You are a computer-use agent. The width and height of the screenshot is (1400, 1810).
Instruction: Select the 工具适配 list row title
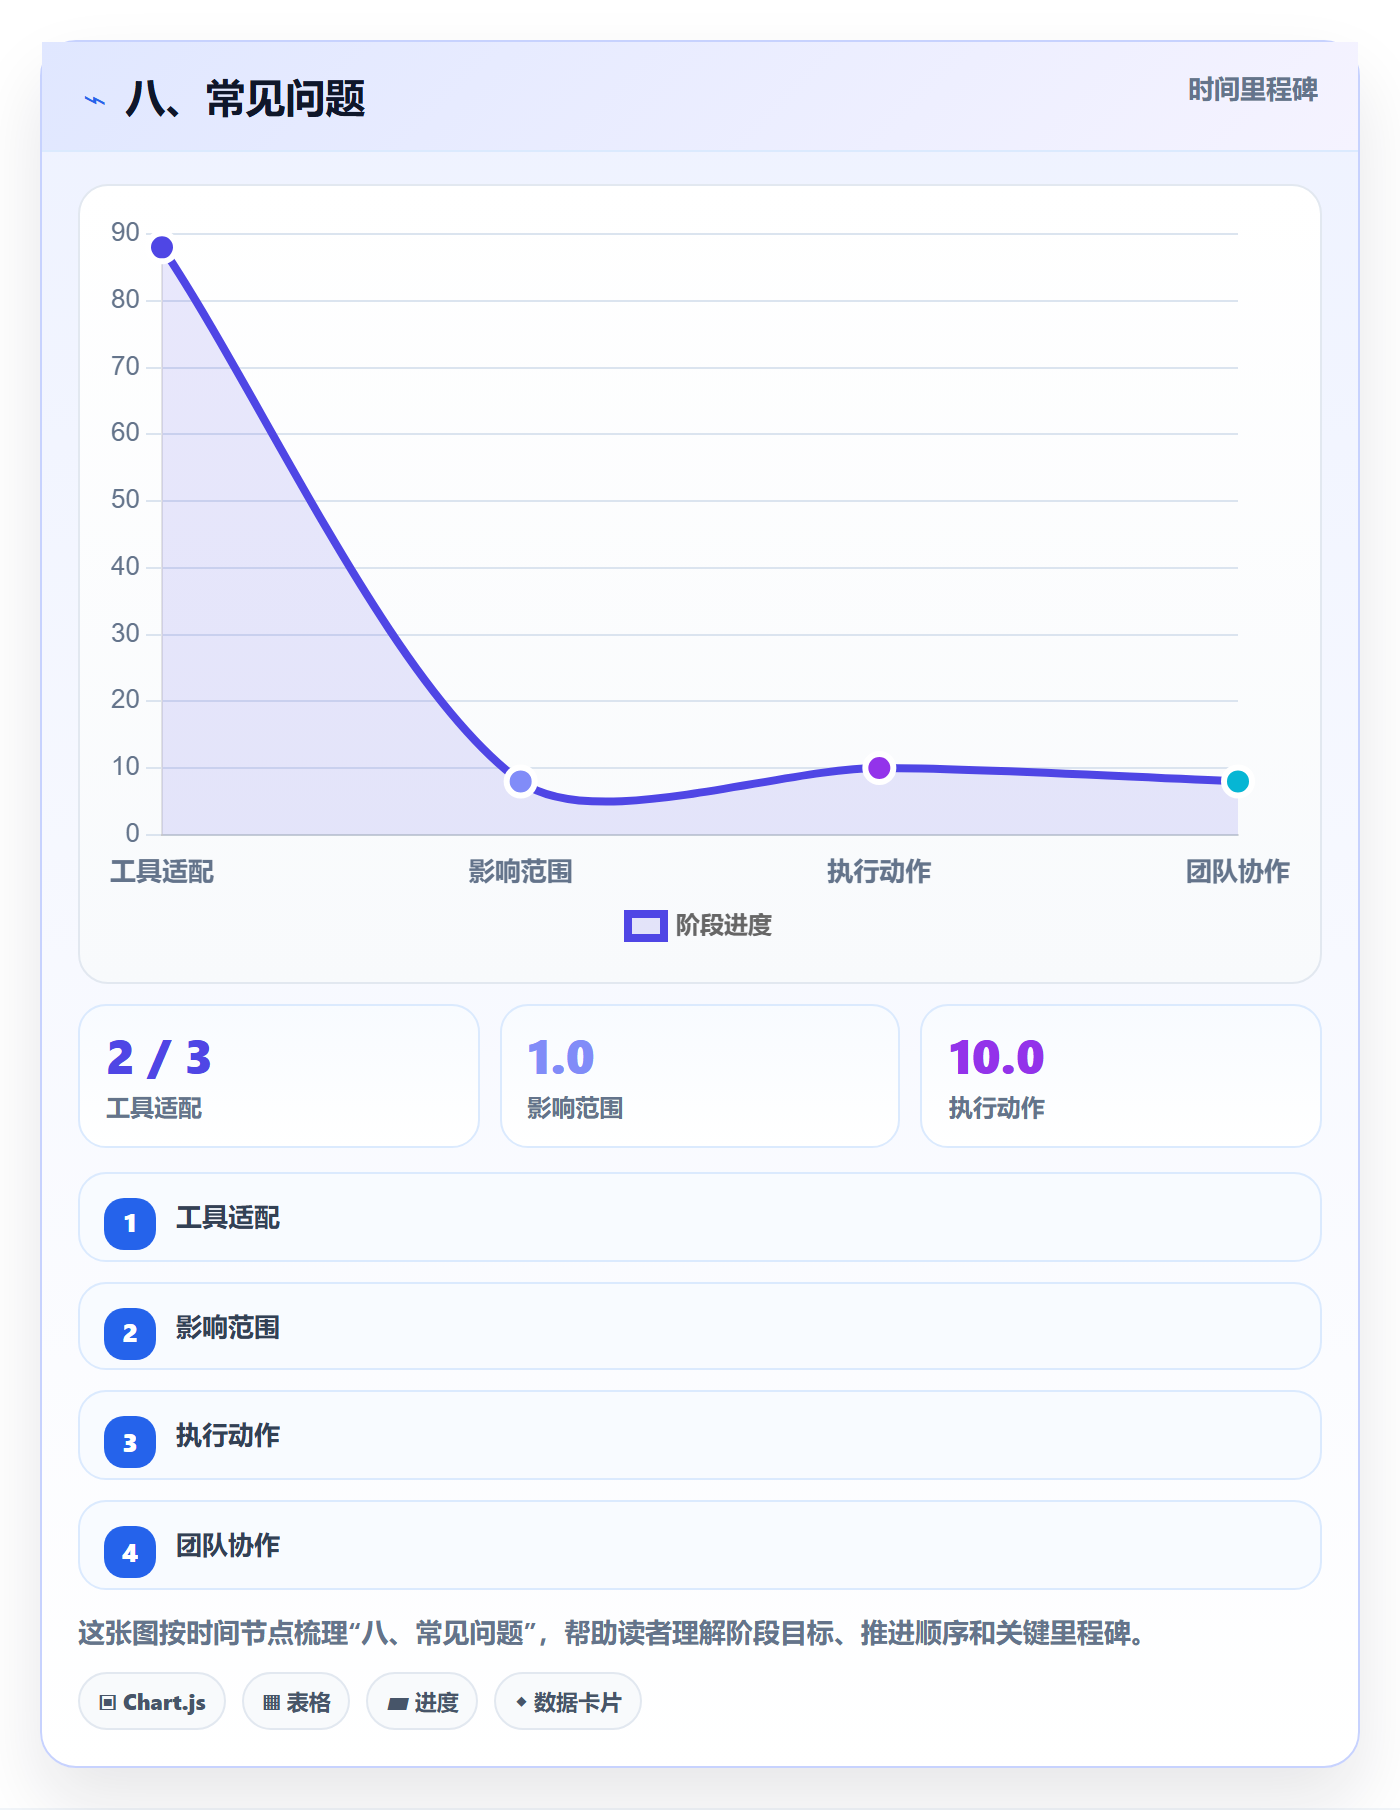[x=228, y=1218]
